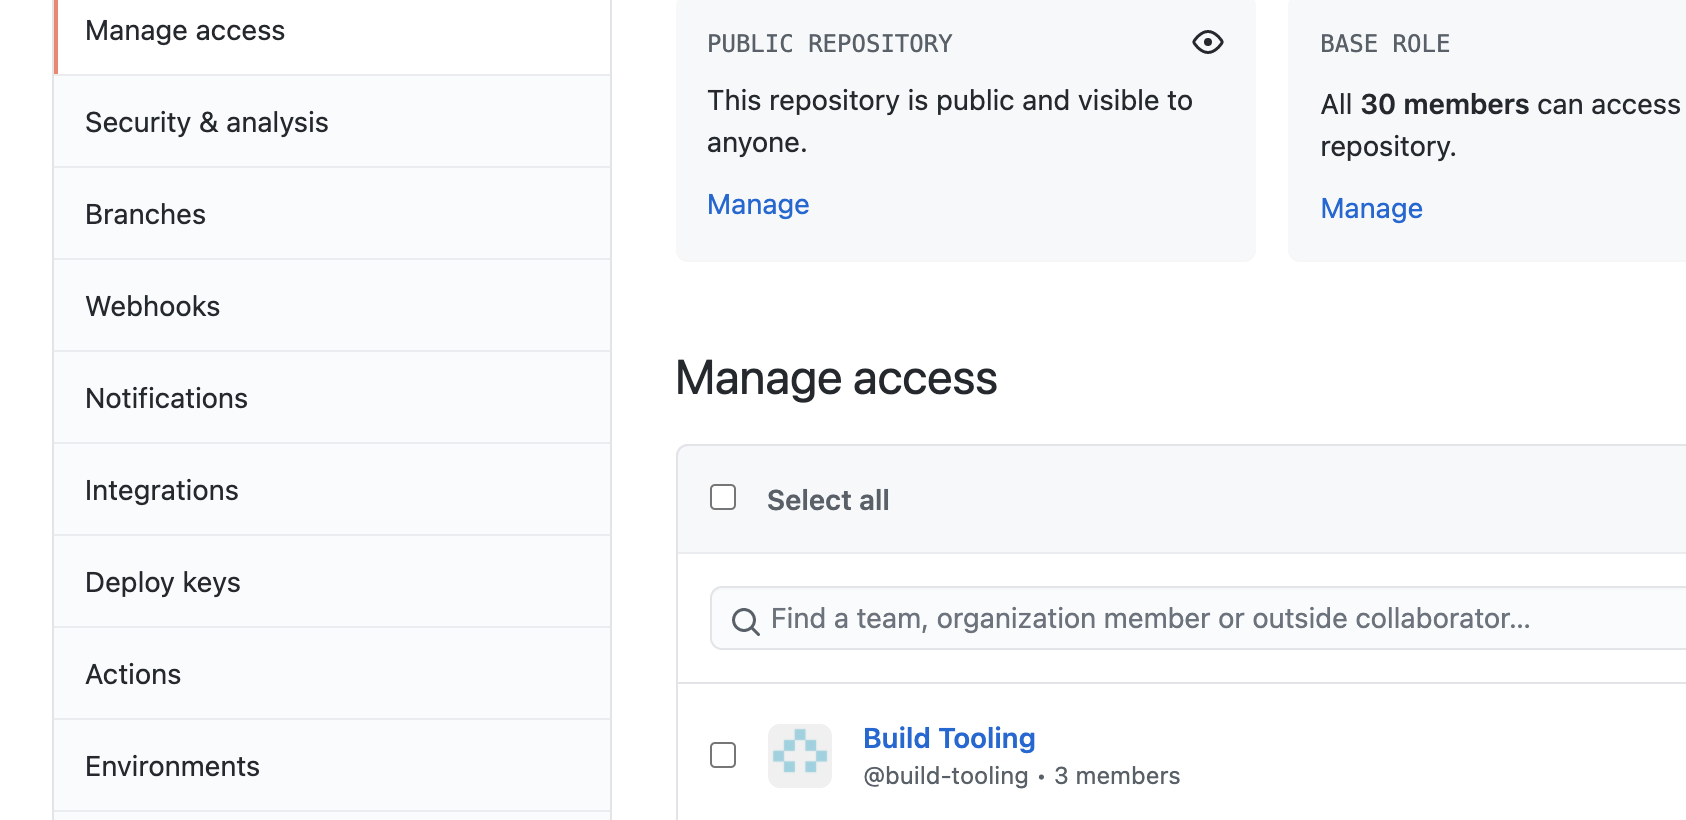Click the eye icon on Public Repository card
Viewport: 1686px width, 820px height.
[x=1207, y=42]
